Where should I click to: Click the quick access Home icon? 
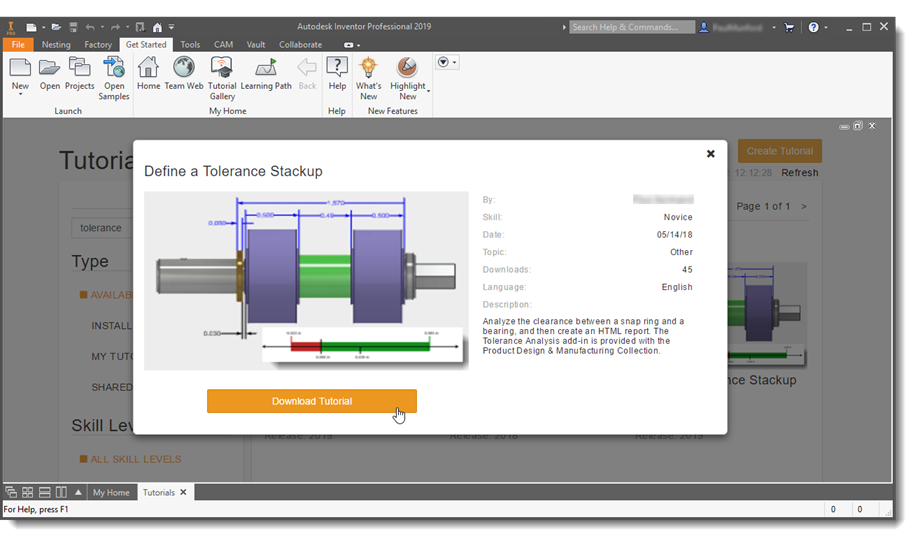pos(157,27)
